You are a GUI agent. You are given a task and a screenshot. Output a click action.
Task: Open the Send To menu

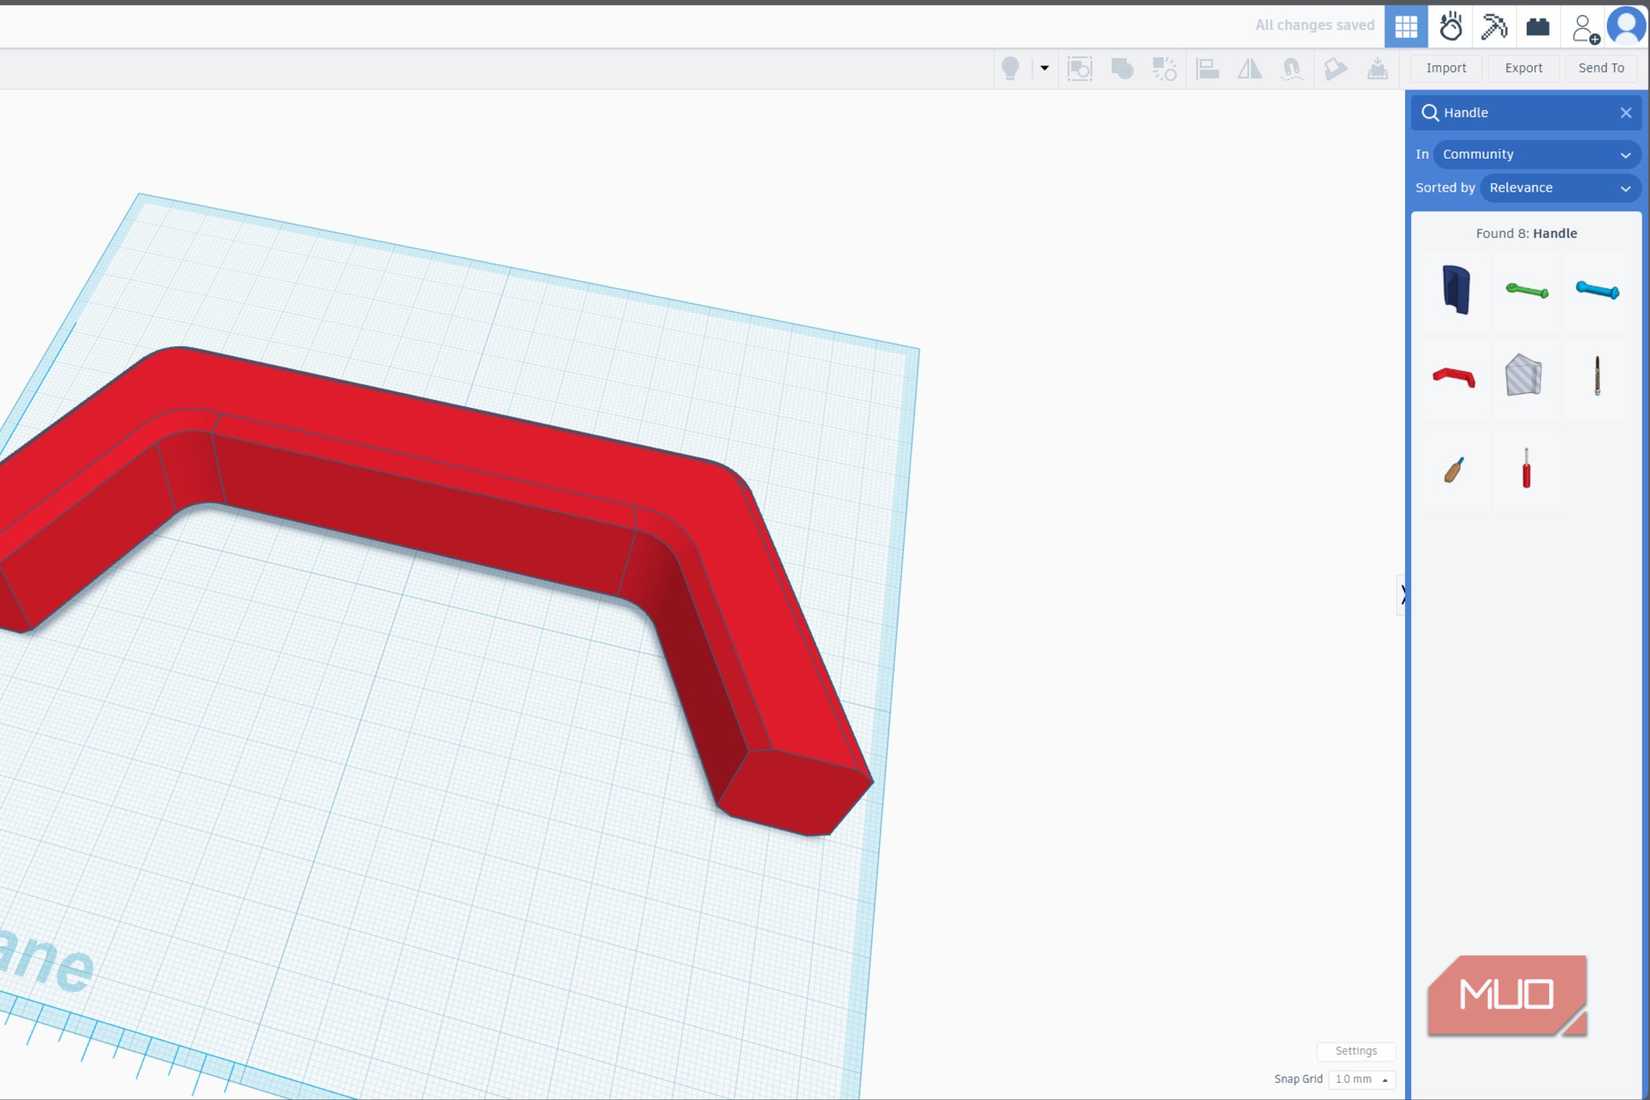[1601, 68]
